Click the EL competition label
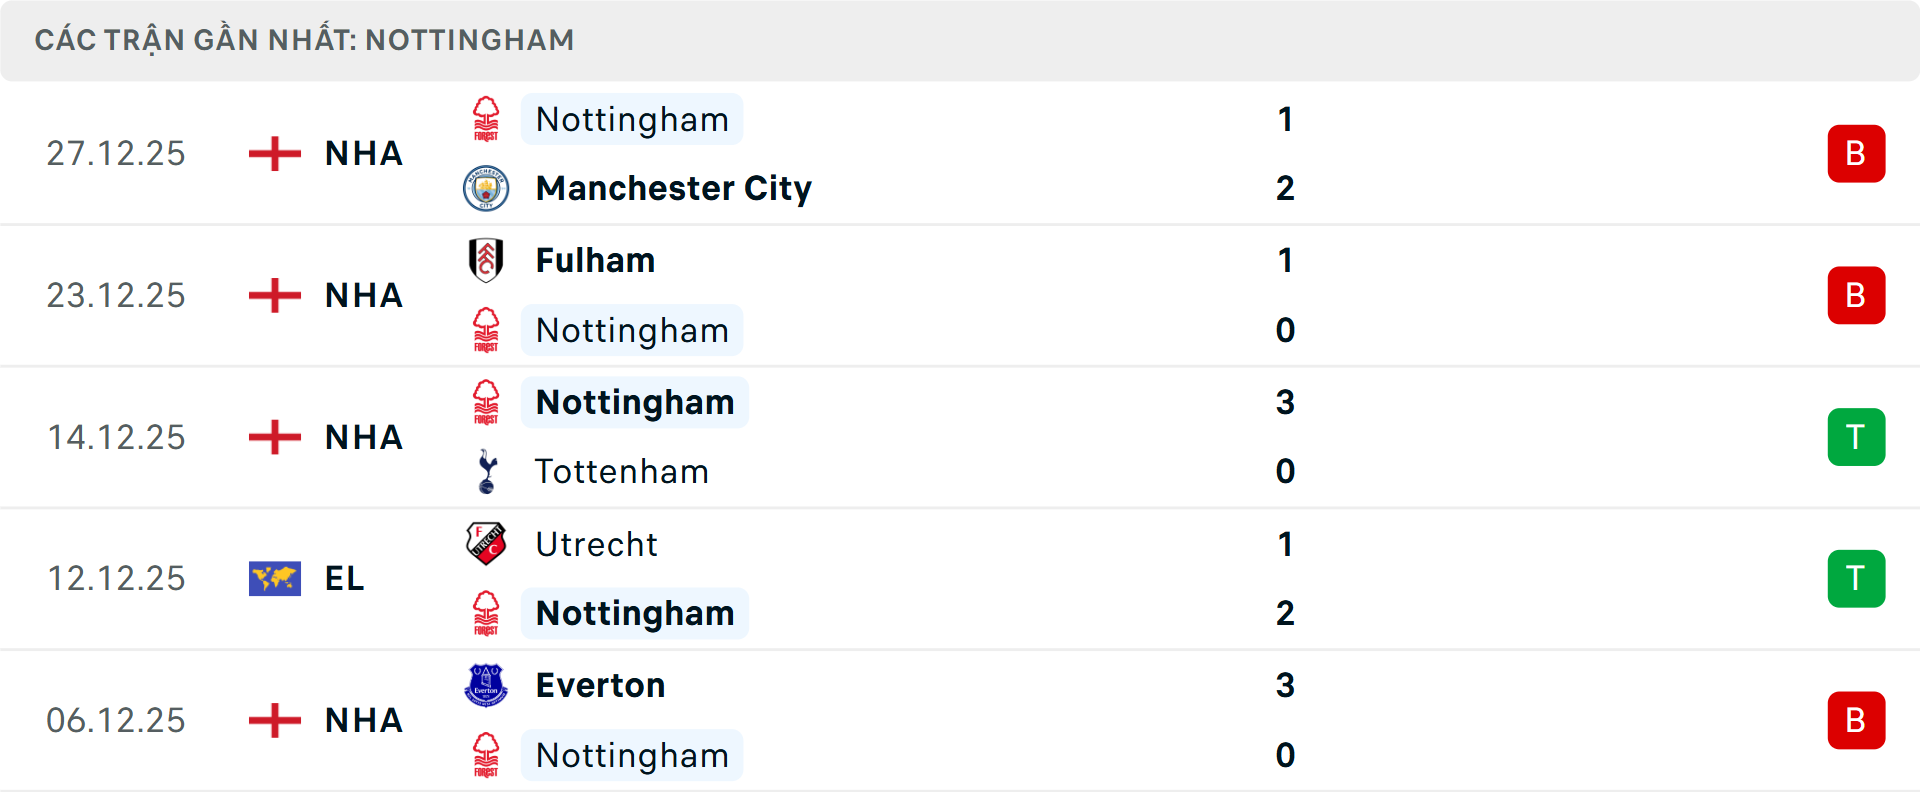 click(x=345, y=578)
